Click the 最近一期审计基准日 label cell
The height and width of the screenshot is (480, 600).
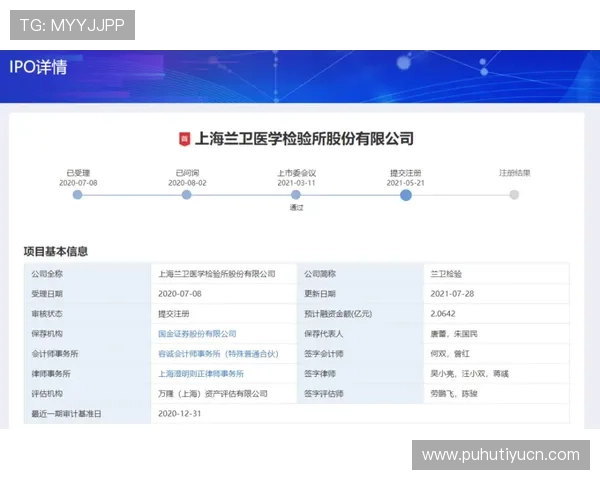pyautogui.click(x=88, y=413)
